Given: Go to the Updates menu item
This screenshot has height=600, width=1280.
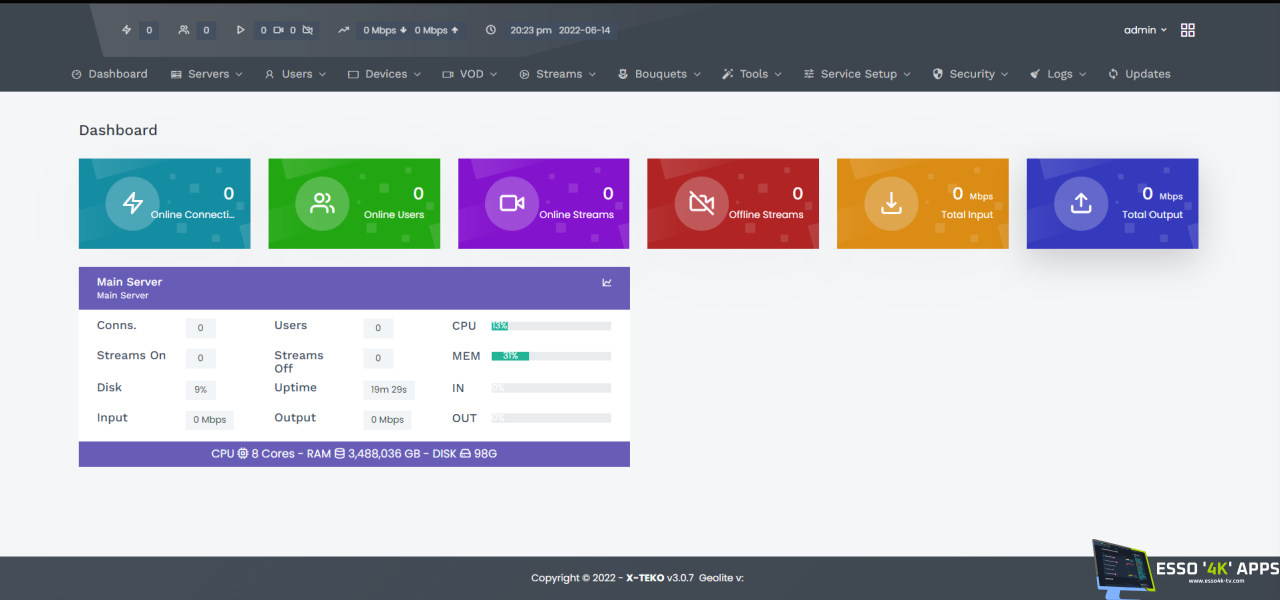Looking at the screenshot, I should click(x=1139, y=74).
